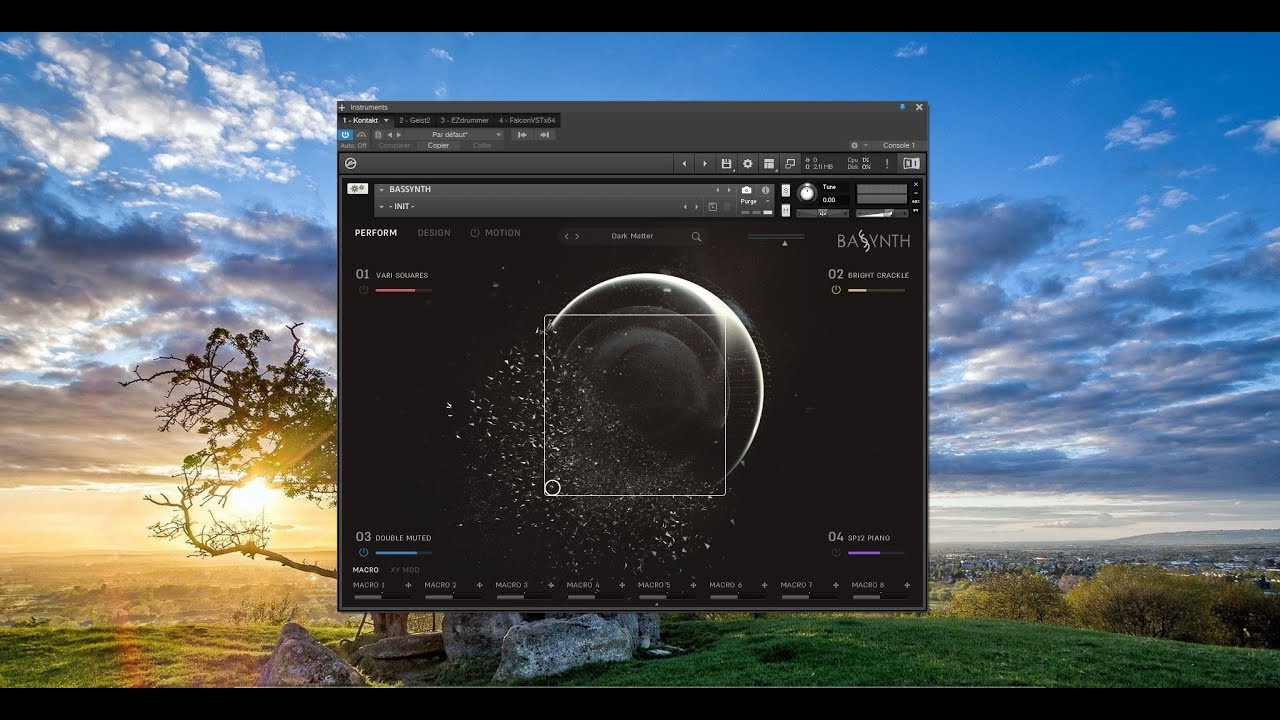Click the snapshot camera icon
This screenshot has height=720, width=1280.
(x=746, y=190)
